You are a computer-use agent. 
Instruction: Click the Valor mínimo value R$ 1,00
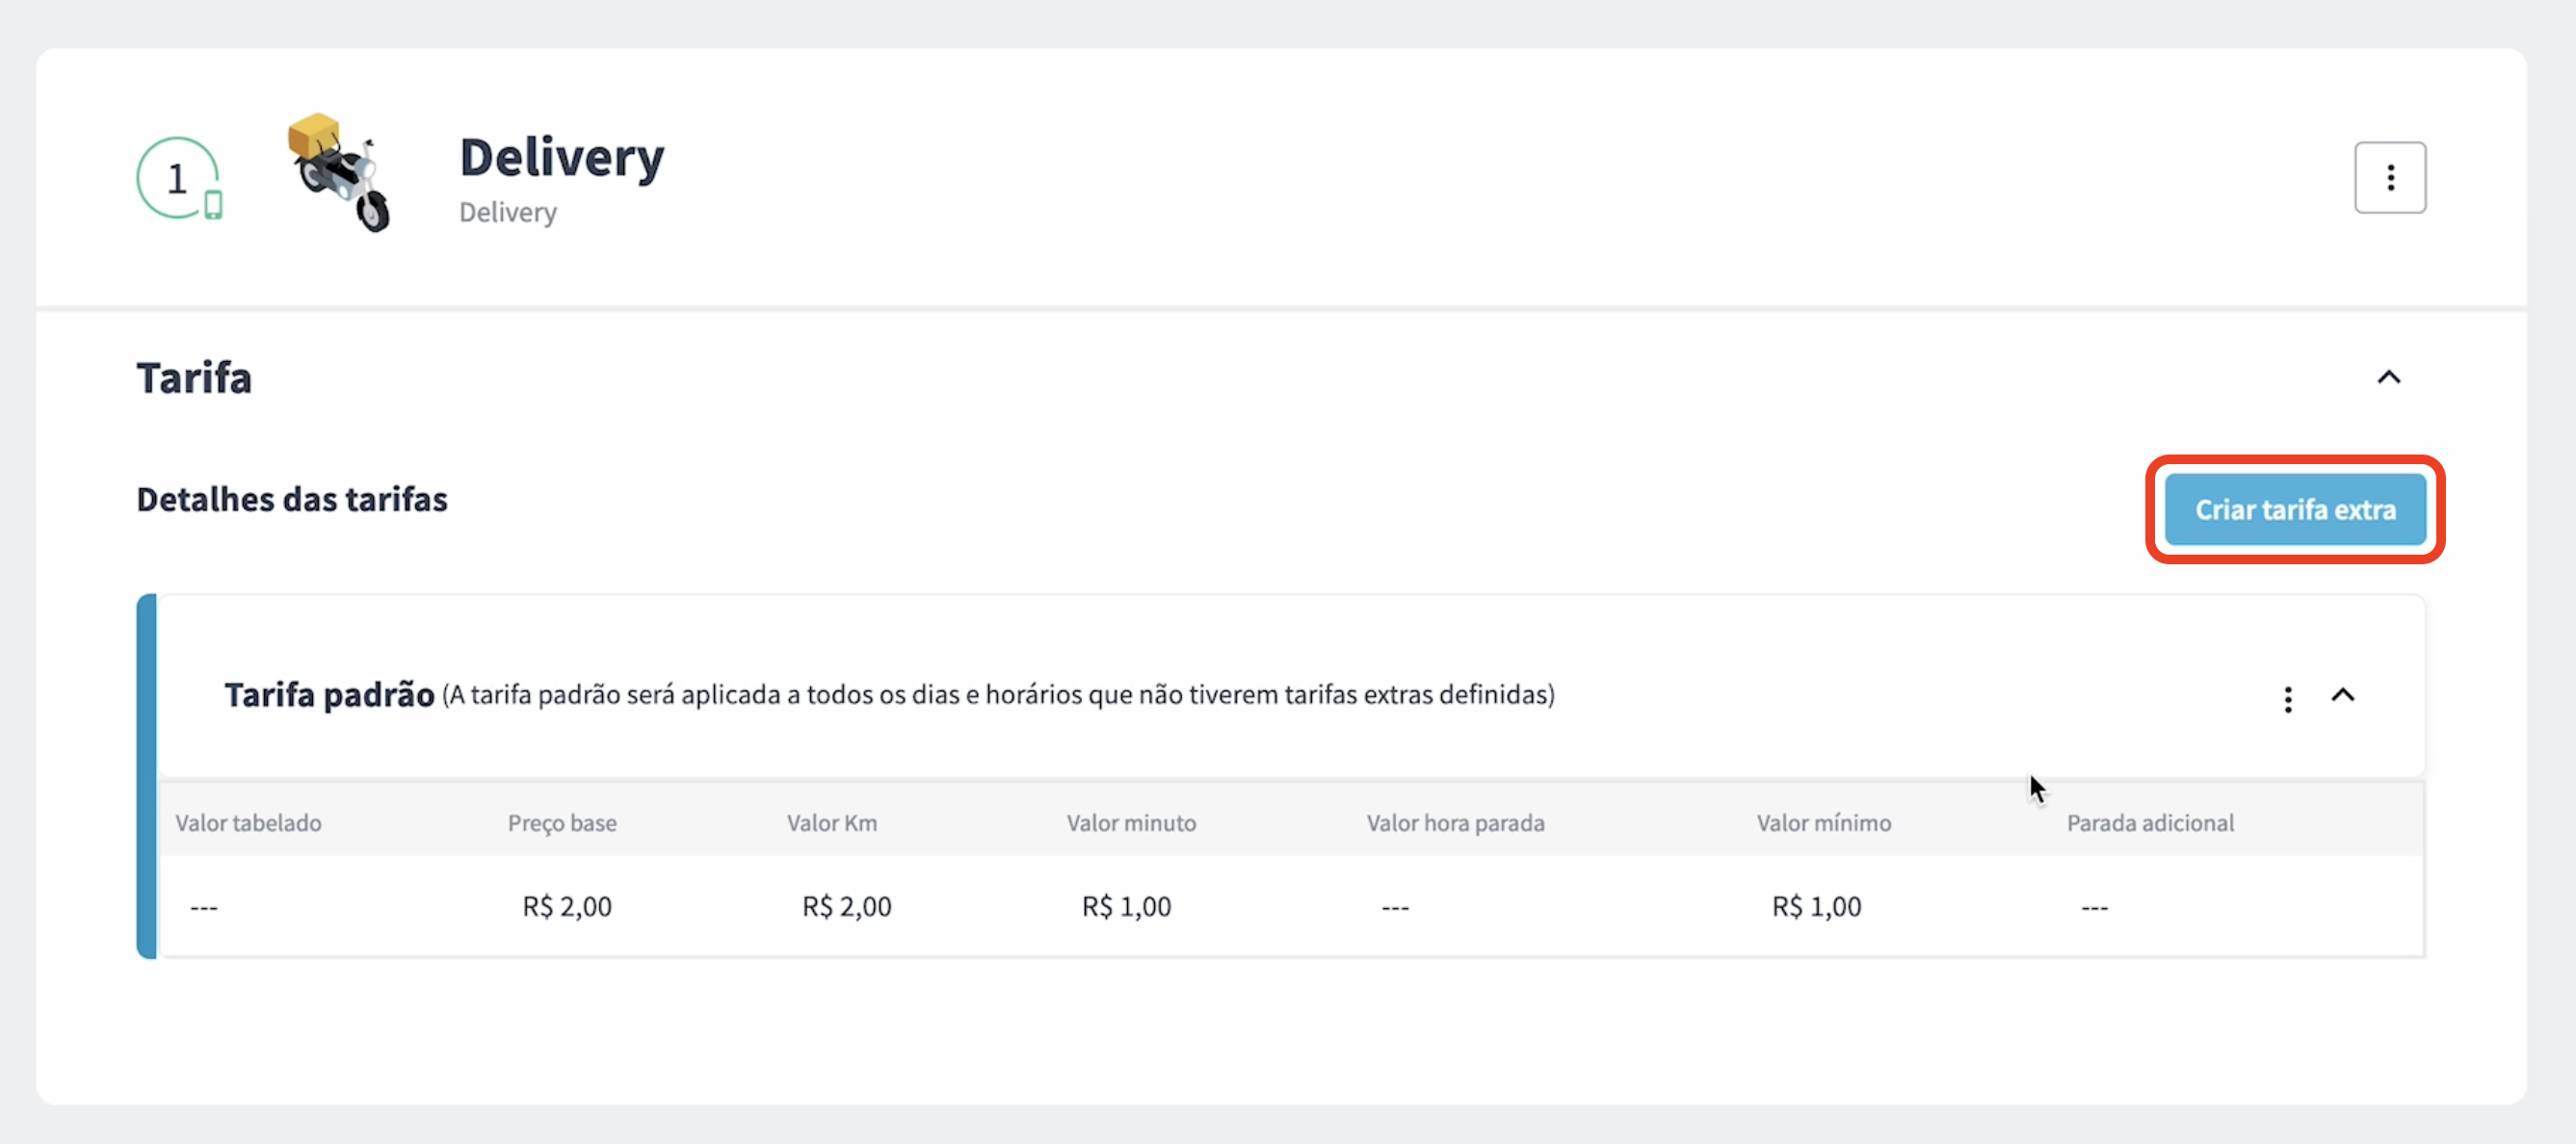[1817, 906]
